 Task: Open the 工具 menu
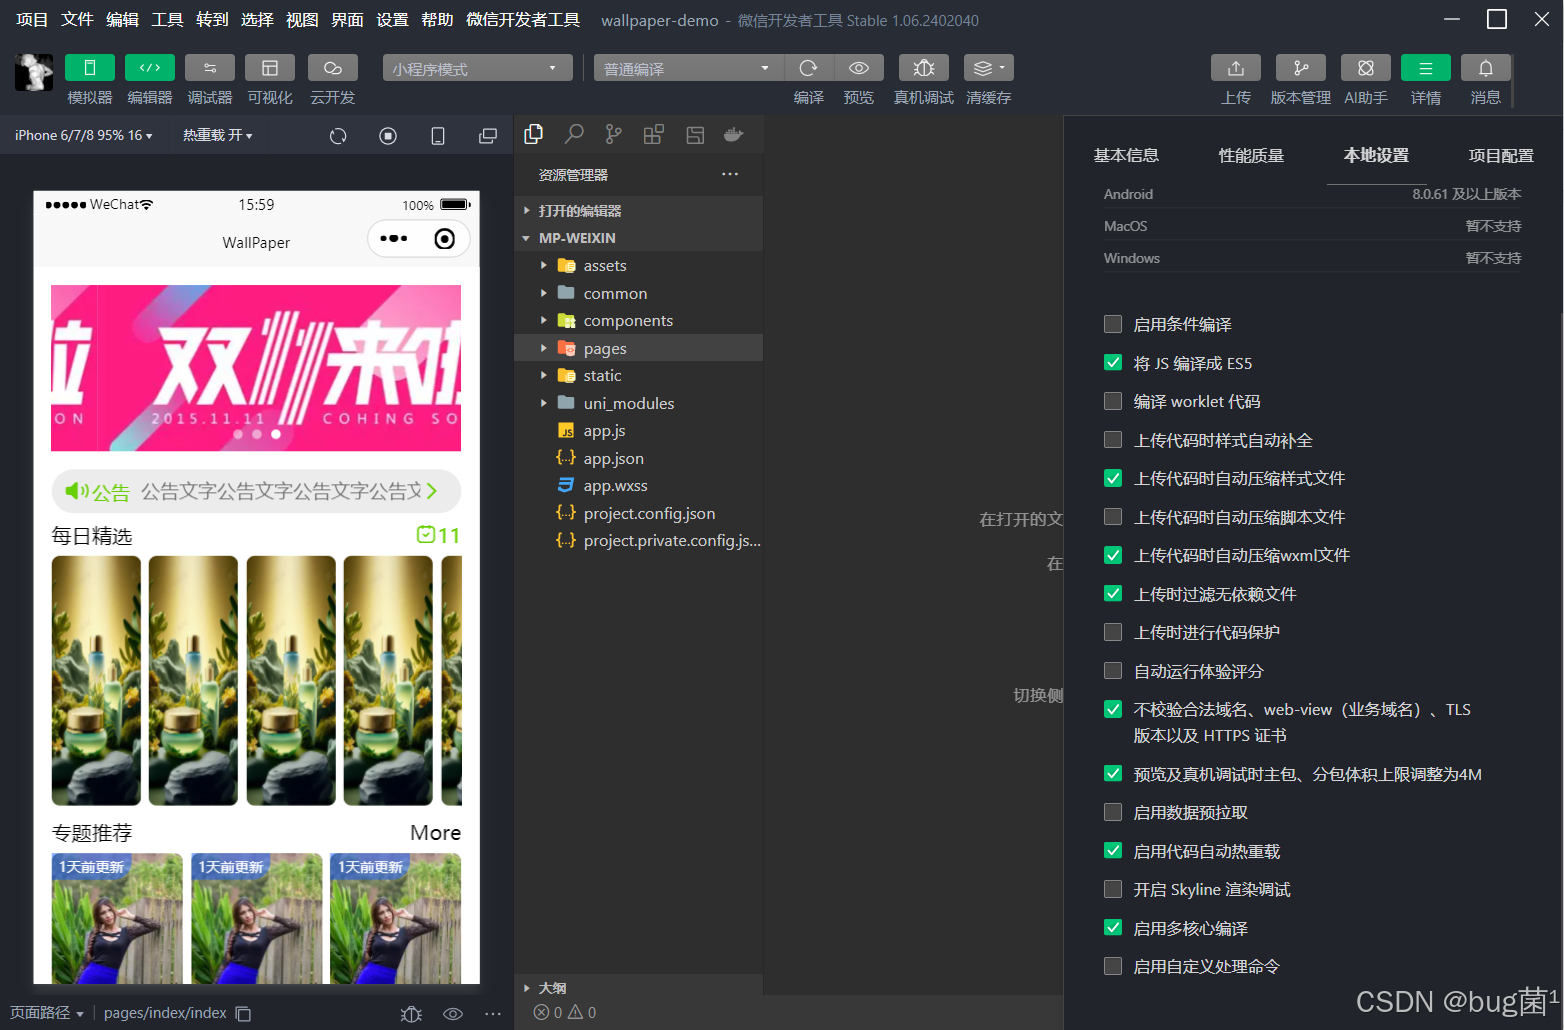coord(167,19)
